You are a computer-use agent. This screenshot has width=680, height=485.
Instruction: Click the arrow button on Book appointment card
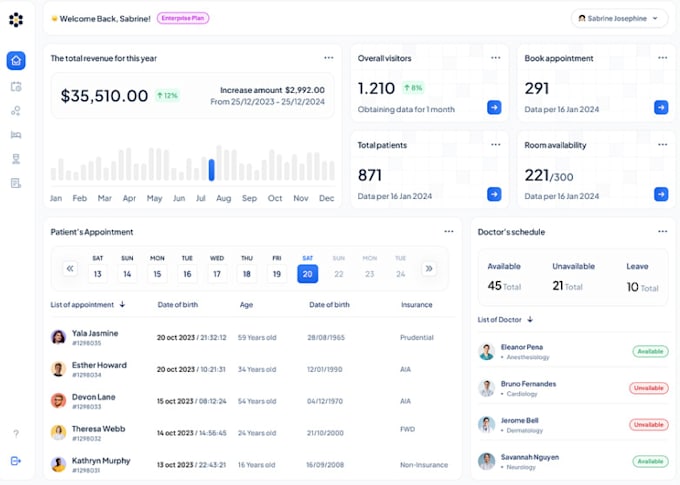tap(661, 107)
